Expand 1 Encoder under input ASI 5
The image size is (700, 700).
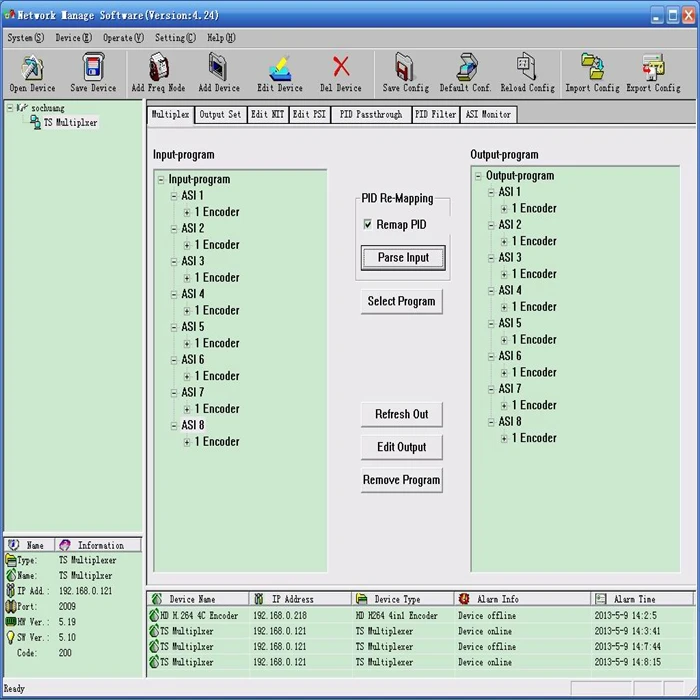[187, 344]
